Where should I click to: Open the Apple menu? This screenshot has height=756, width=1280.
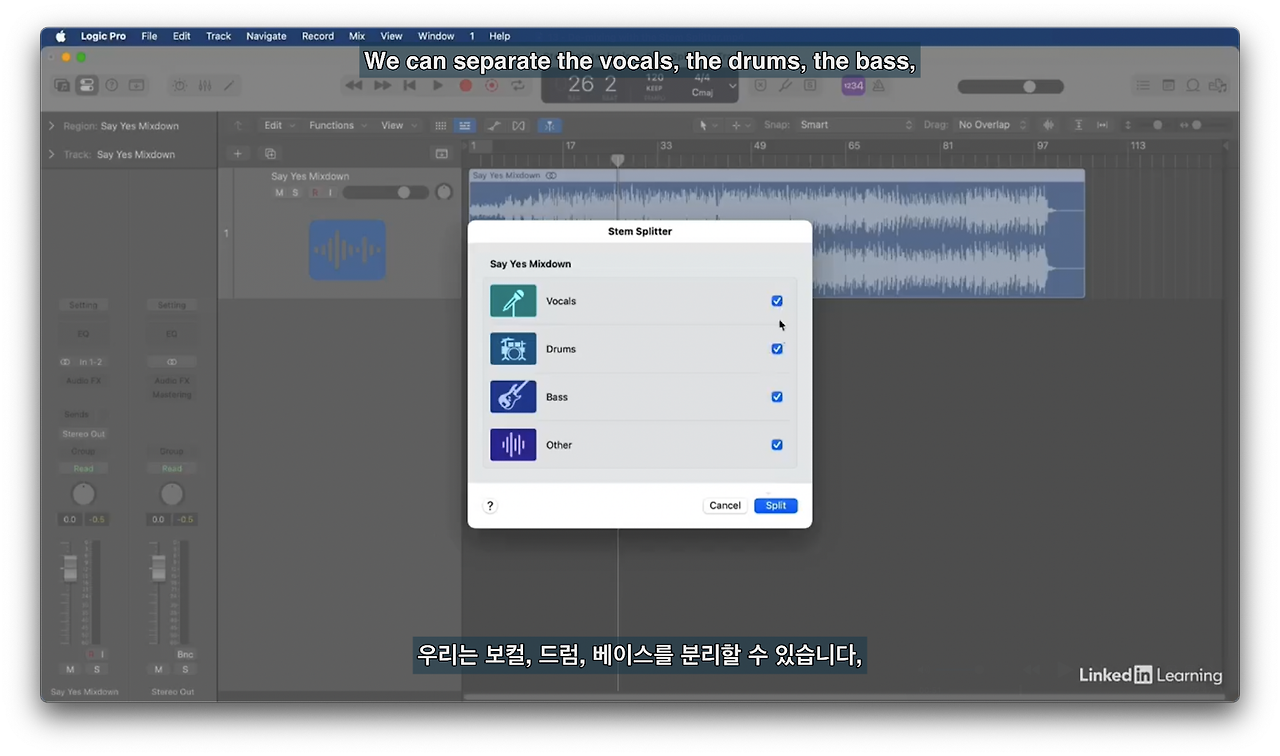point(60,36)
